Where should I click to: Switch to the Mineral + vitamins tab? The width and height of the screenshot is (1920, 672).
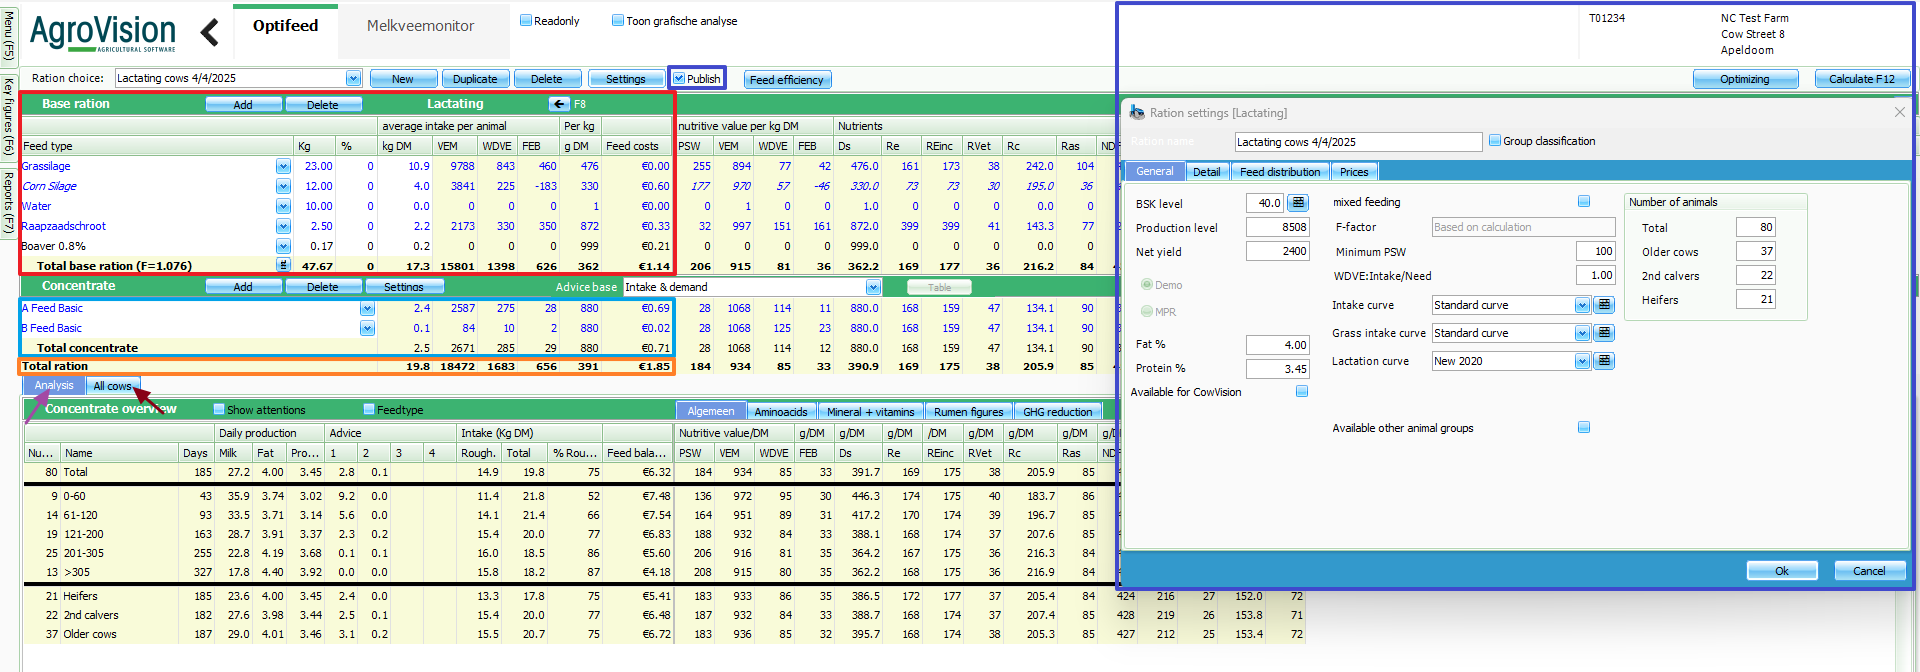(x=870, y=411)
